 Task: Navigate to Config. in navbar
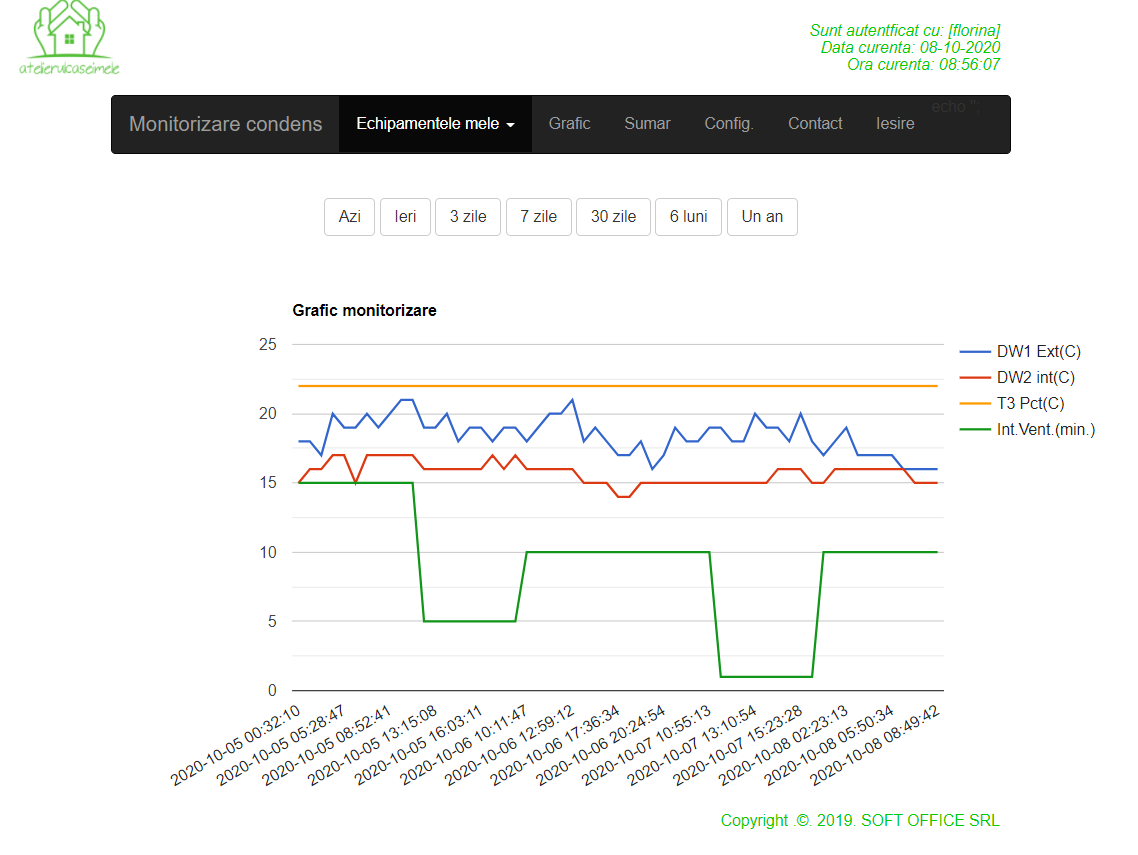[728, 124]
